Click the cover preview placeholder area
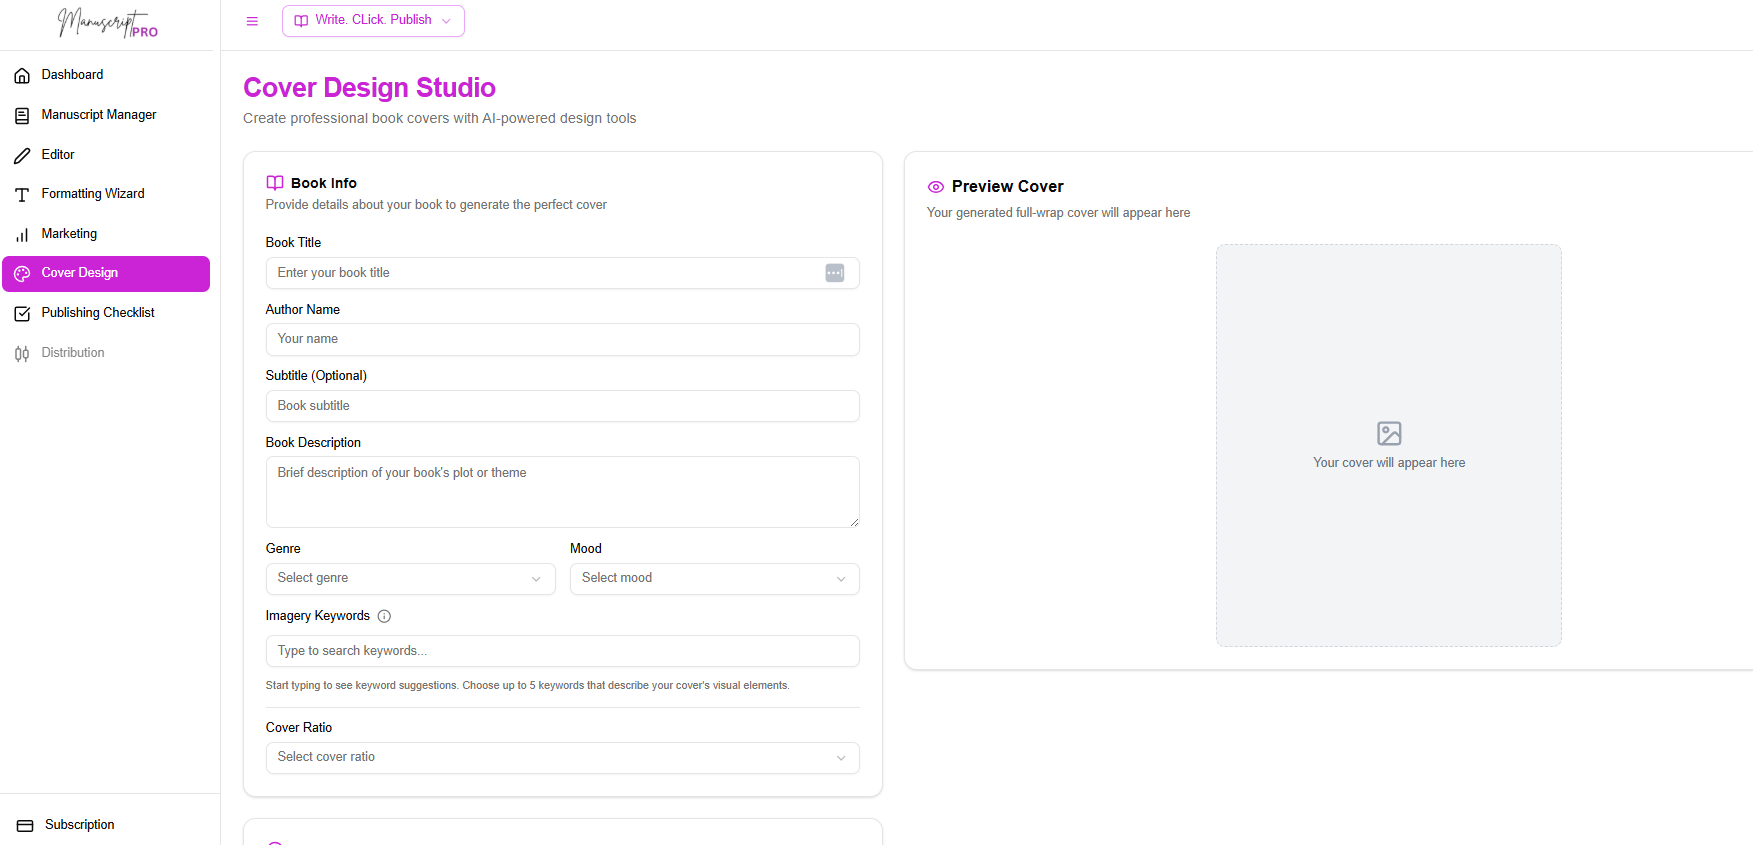This screenshot has height=845, width=1753. pyautogui.click(x=1388, y=444)
